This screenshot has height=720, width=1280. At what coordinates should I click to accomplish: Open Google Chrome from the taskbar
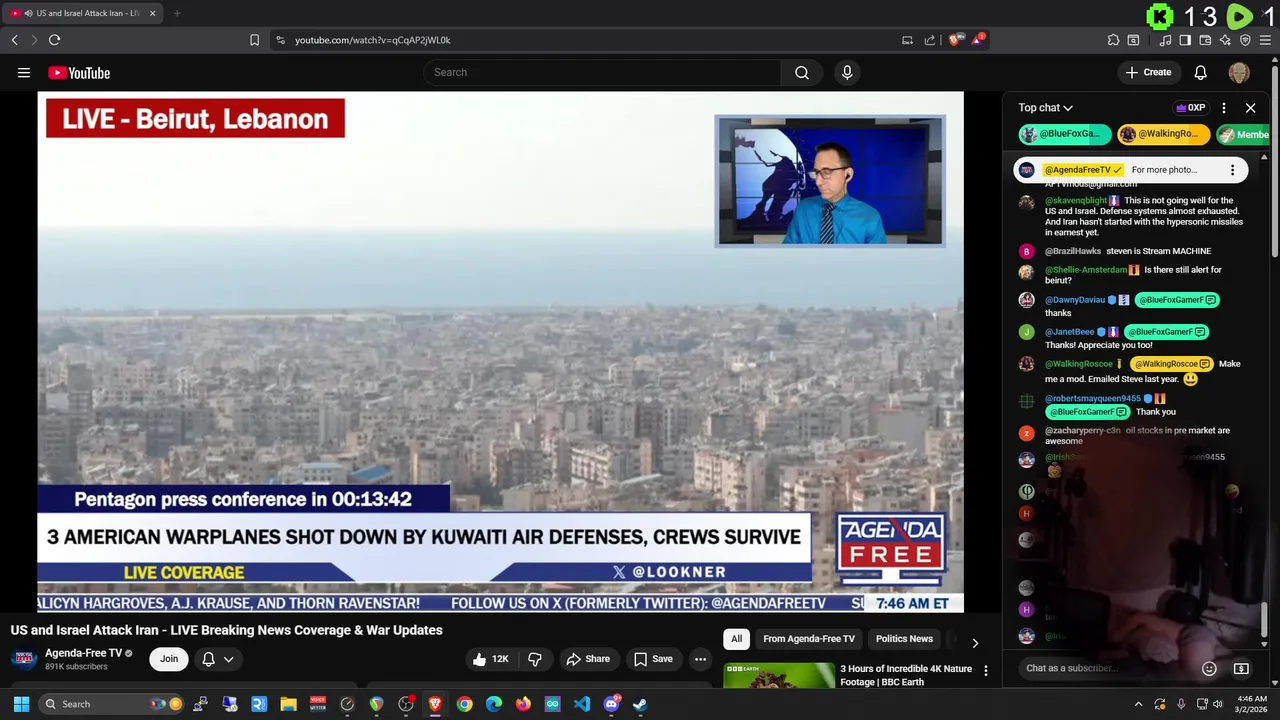(464, 704)
